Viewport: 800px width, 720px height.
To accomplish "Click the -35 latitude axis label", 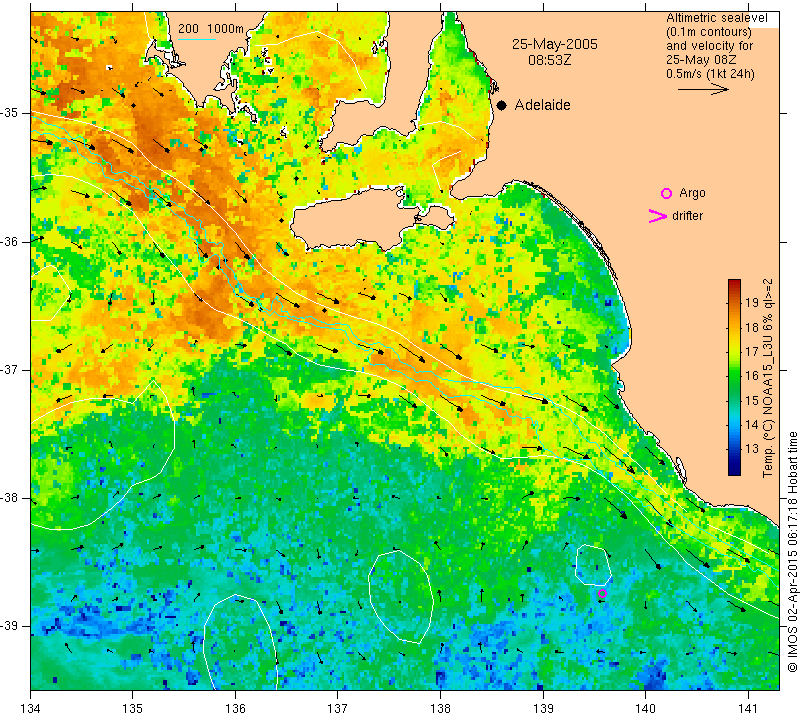I will 9,113.
